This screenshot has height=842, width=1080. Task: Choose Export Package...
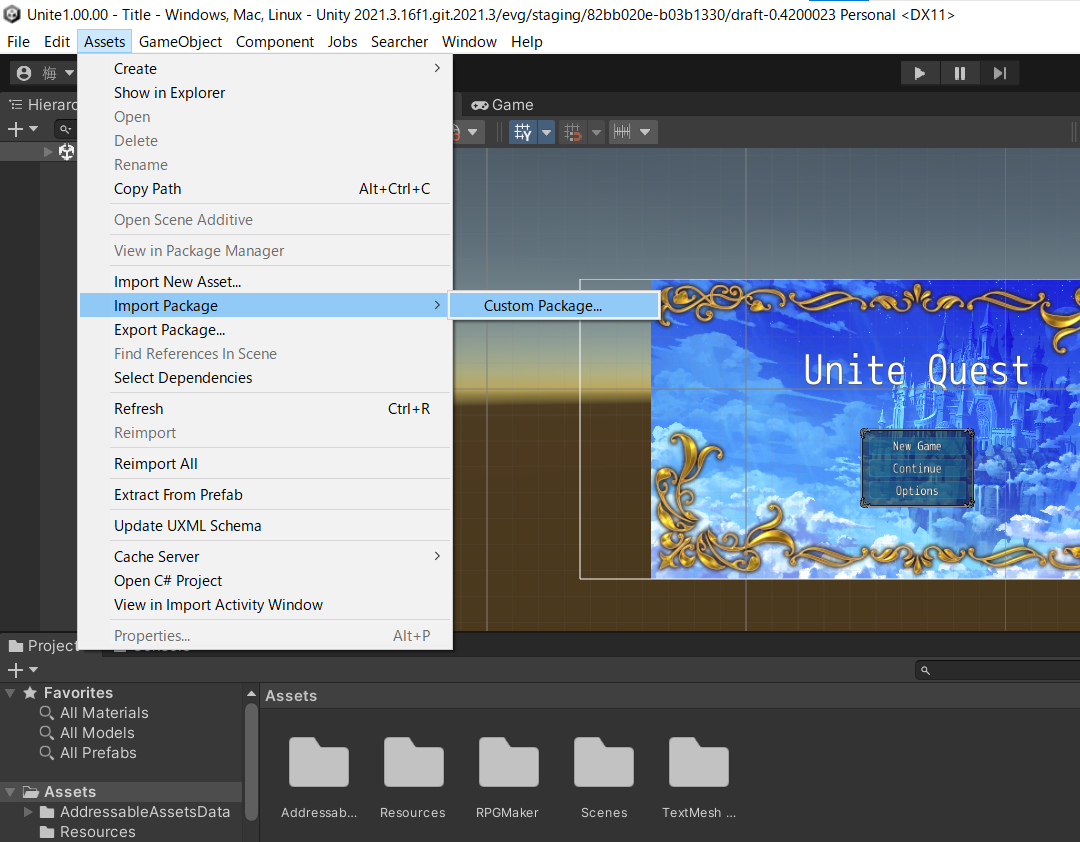tap(265, 330)
